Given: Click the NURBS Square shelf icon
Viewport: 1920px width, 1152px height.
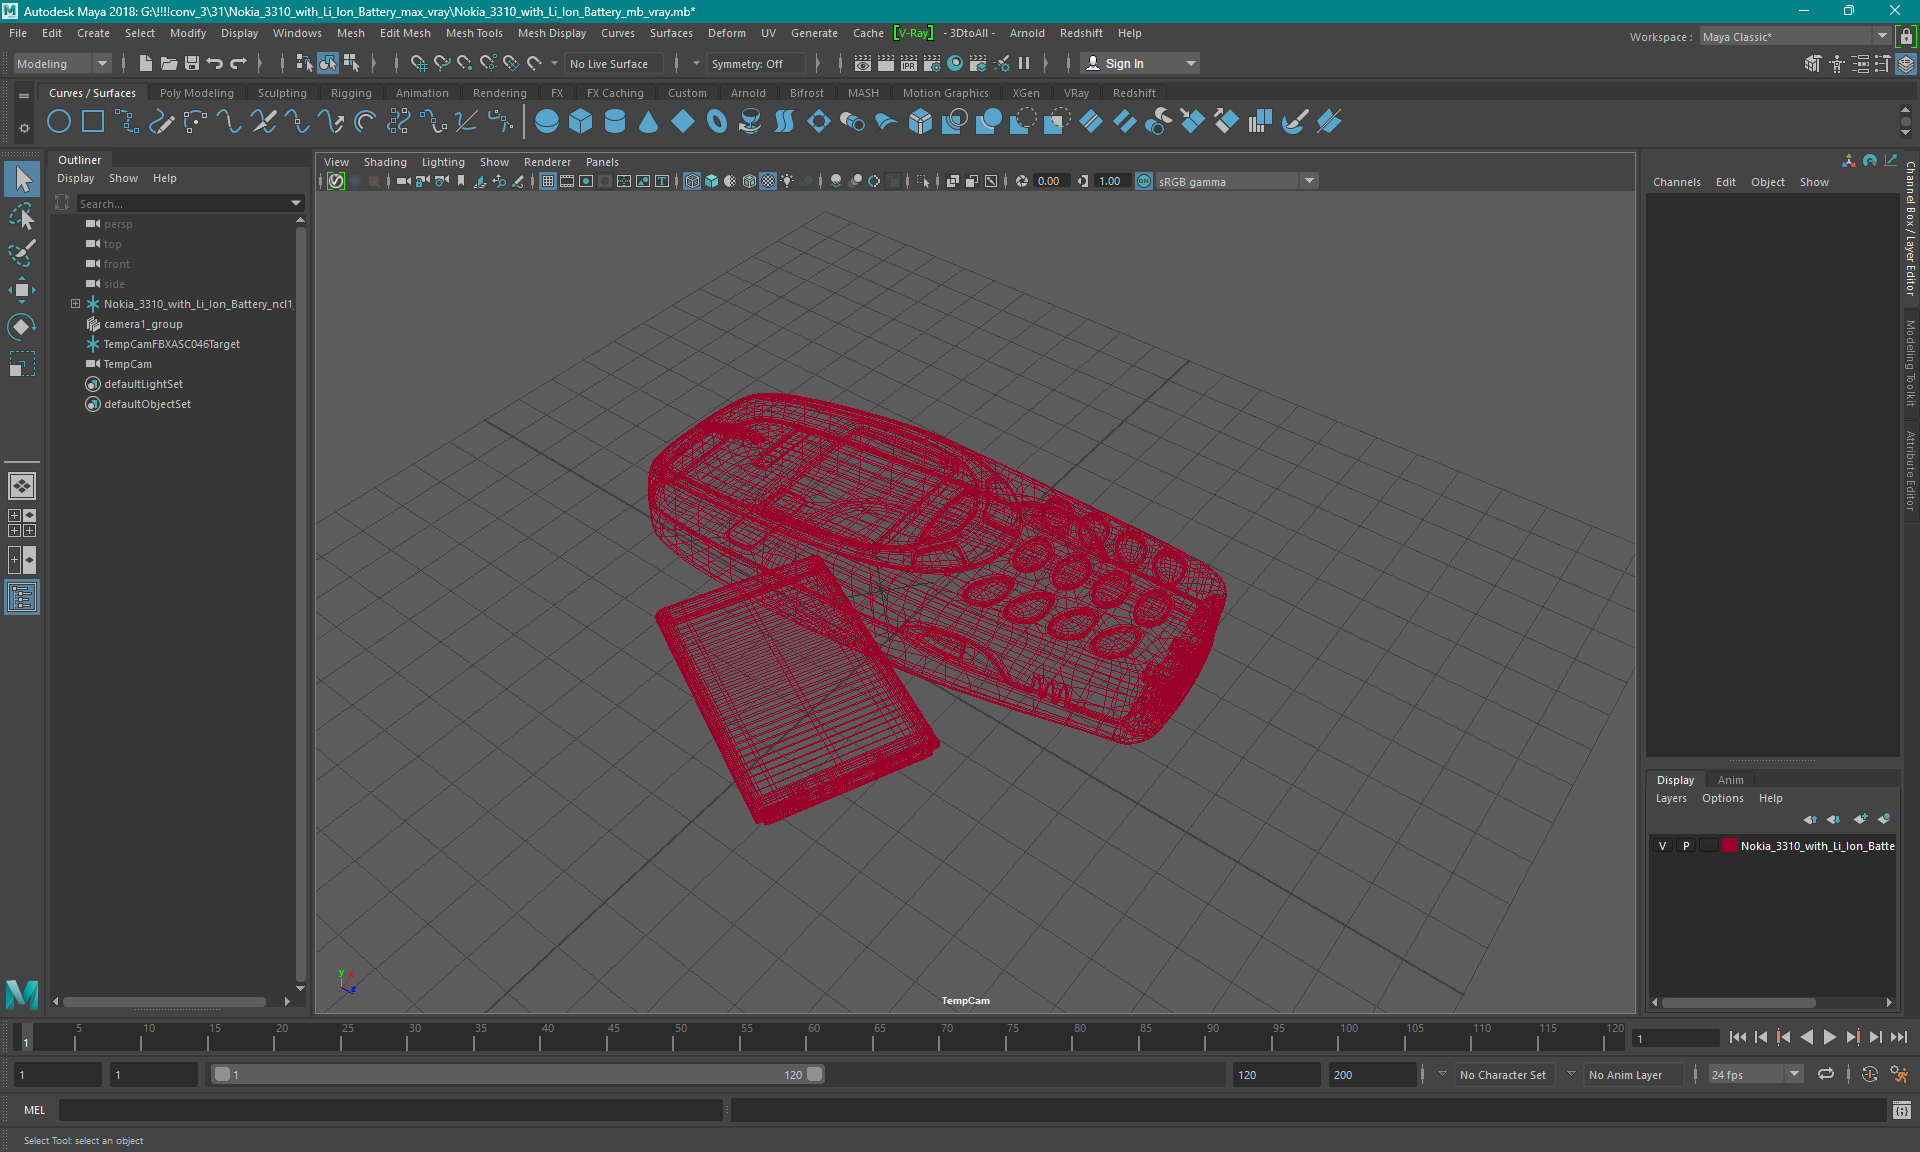Looking at the screenshot, I should (x=93, y=122).
